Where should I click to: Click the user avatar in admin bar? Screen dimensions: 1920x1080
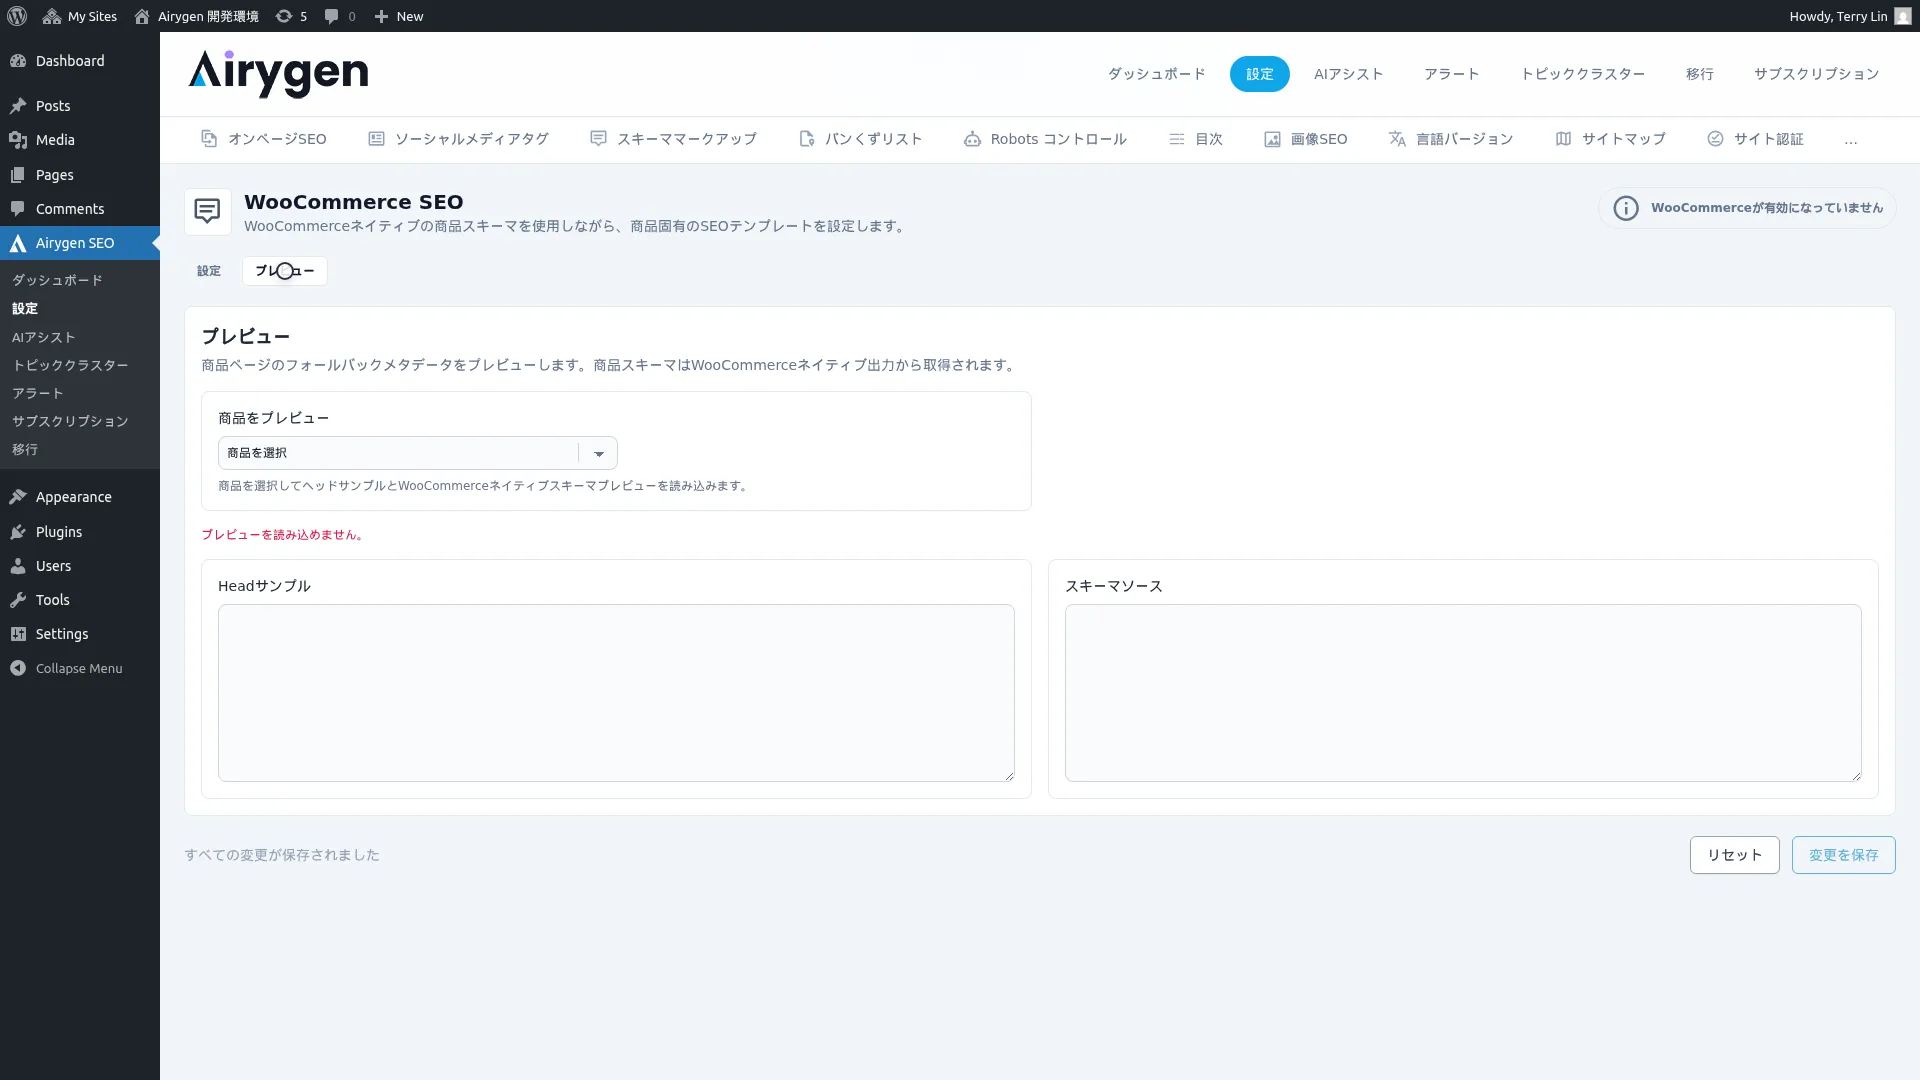point(1902,16)
